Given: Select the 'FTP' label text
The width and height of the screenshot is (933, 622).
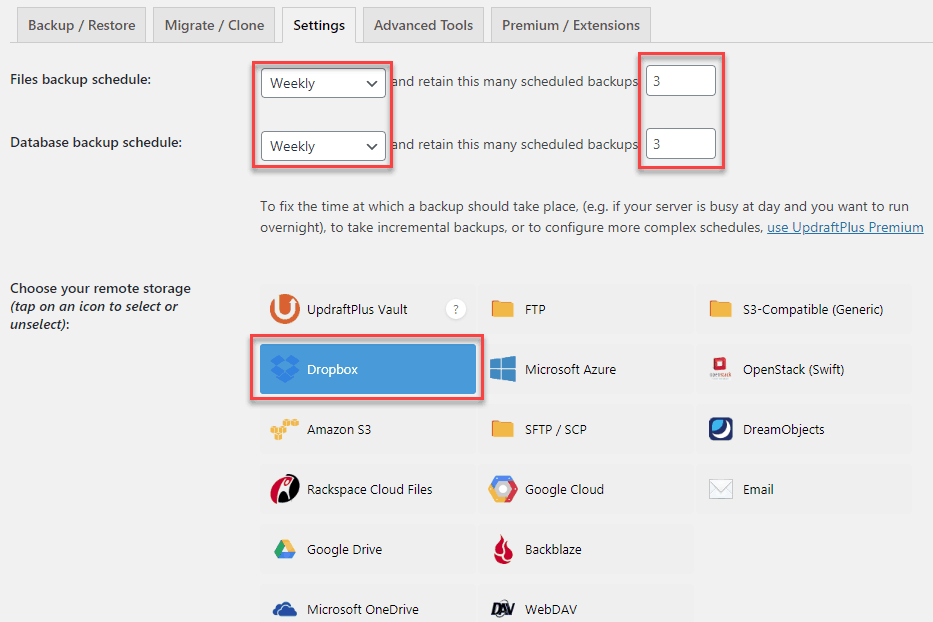Looking at the screenshot, I should coord(535,309).
